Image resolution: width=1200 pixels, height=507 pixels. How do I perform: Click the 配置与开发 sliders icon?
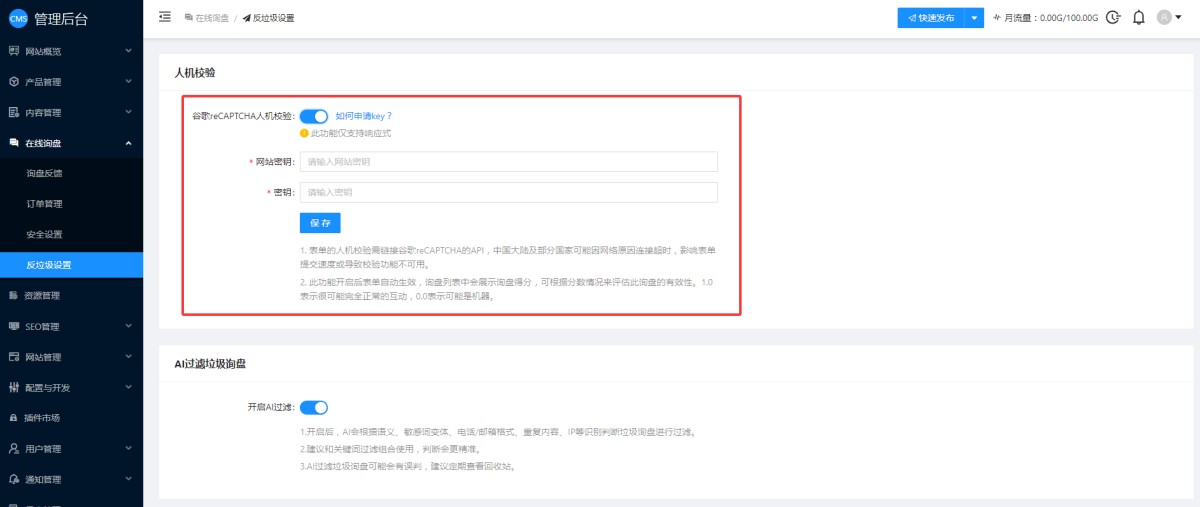[14, 387]
